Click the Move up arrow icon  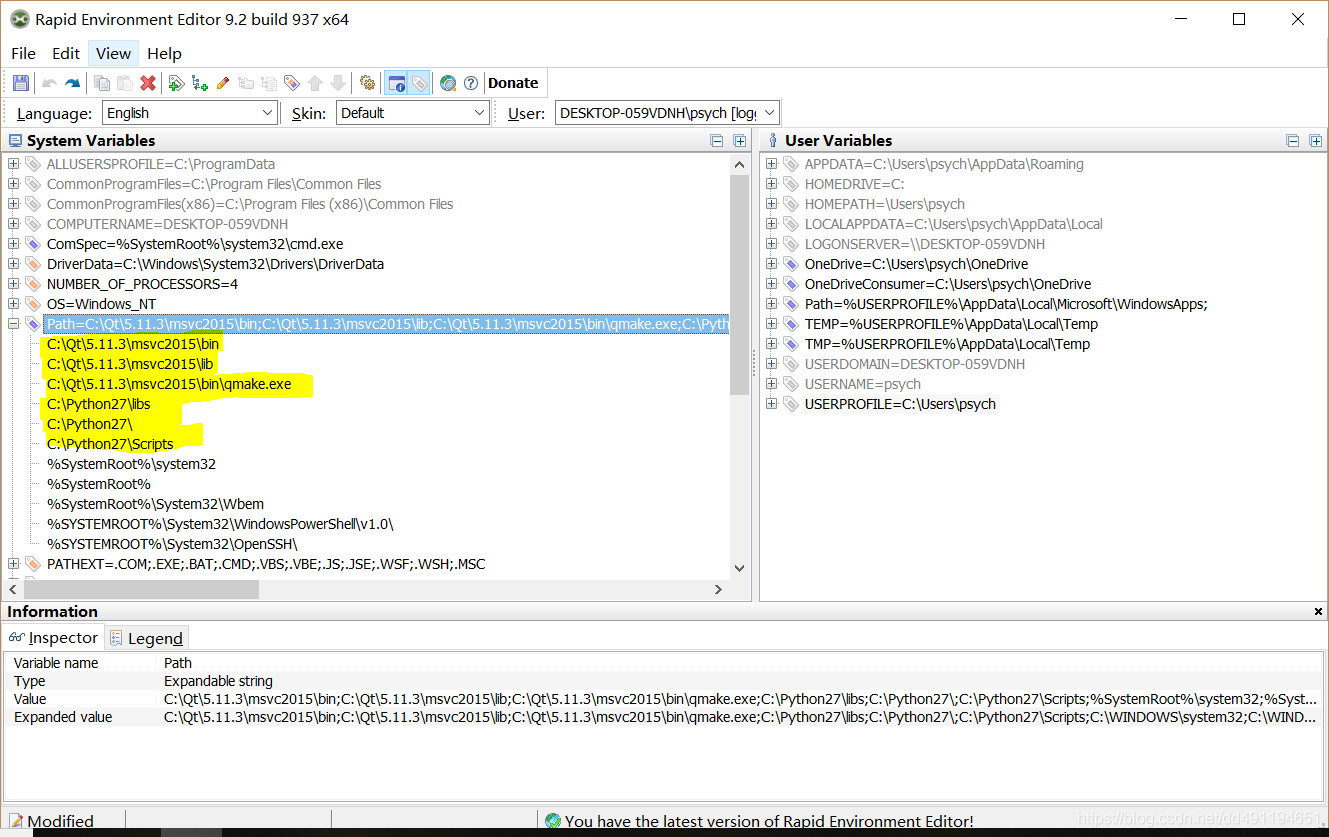(315, 83)
